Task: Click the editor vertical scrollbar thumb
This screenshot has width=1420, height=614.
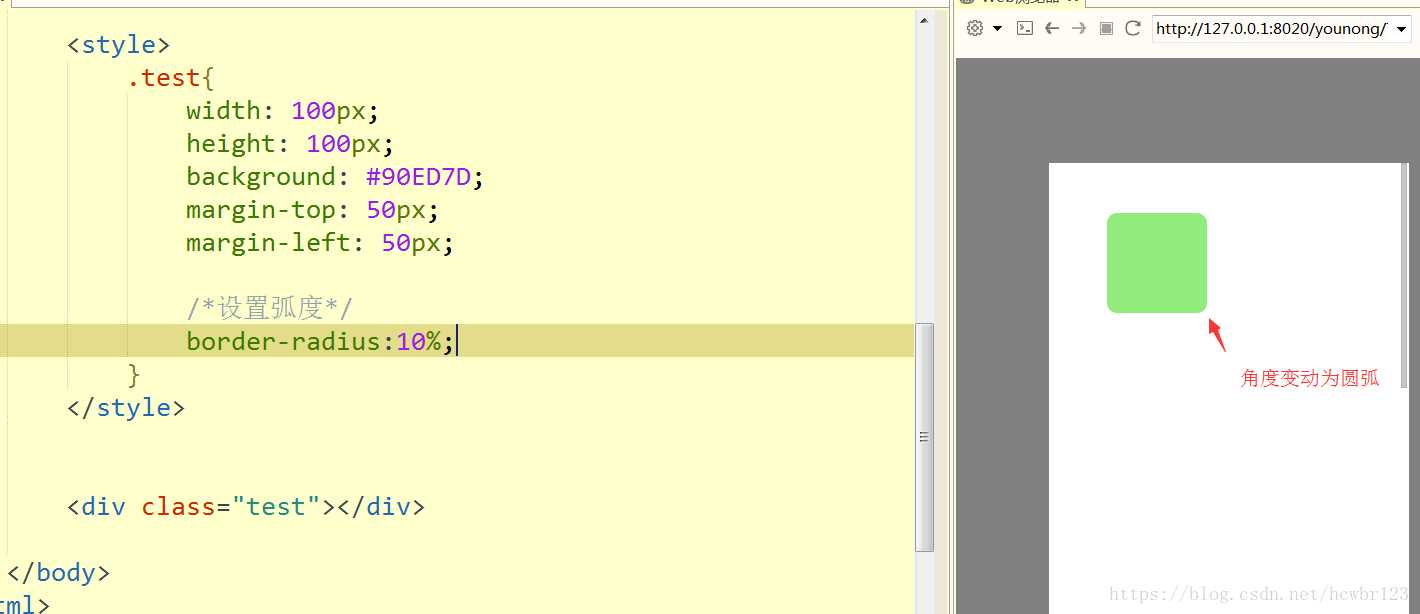Action: [x=924, y=437]
